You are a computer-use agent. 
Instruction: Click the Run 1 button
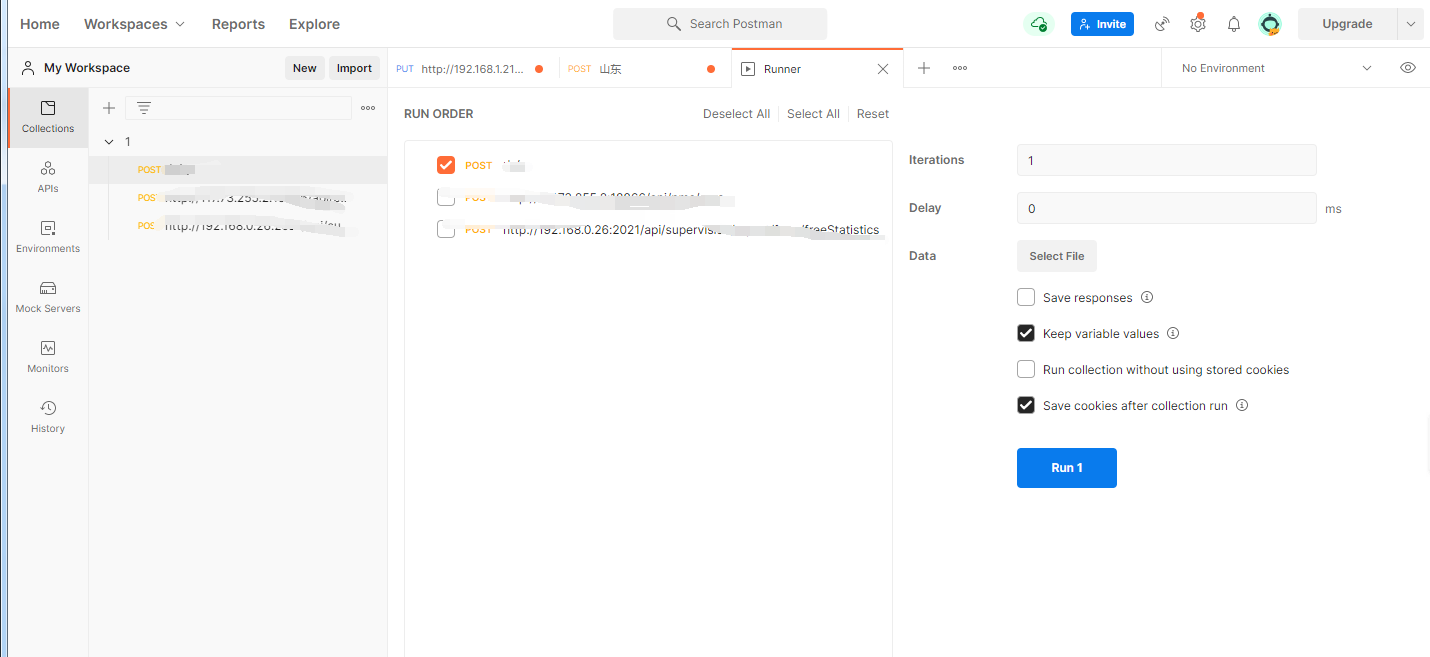[1067, 468]
